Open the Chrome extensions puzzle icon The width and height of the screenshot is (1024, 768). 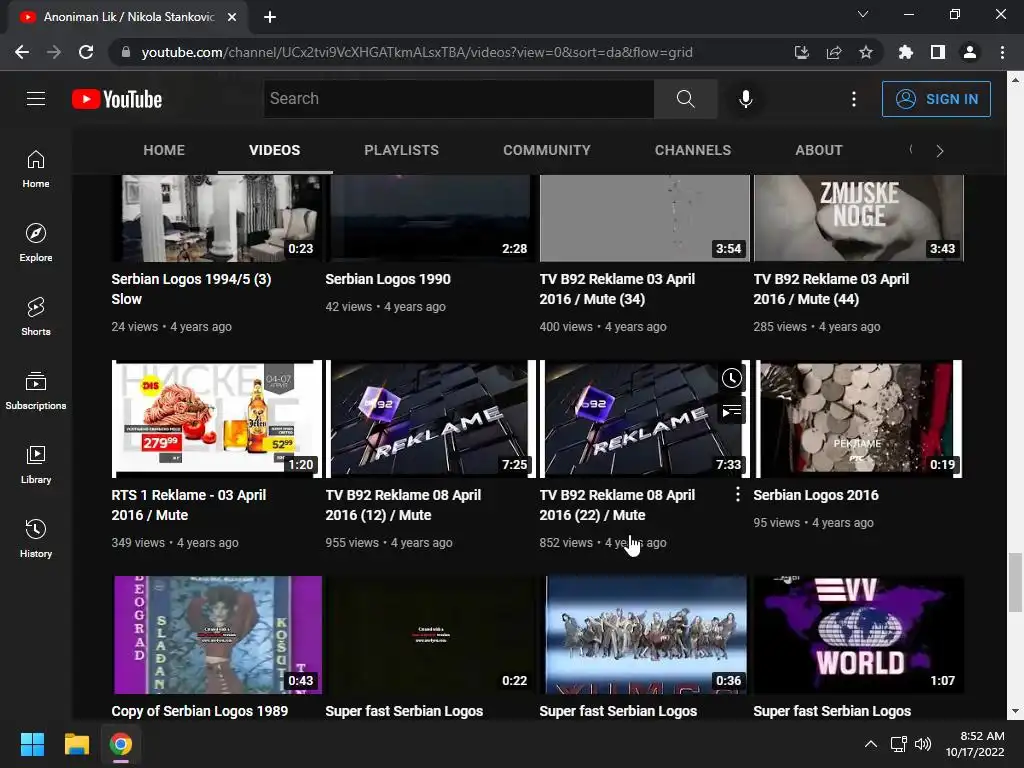[x=905, y=52]
